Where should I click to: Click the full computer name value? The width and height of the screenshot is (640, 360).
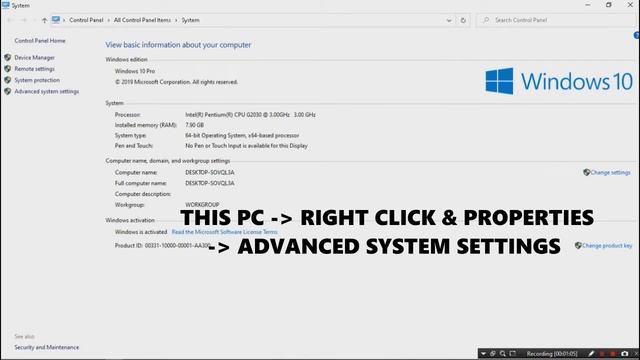tap(210, 183)
